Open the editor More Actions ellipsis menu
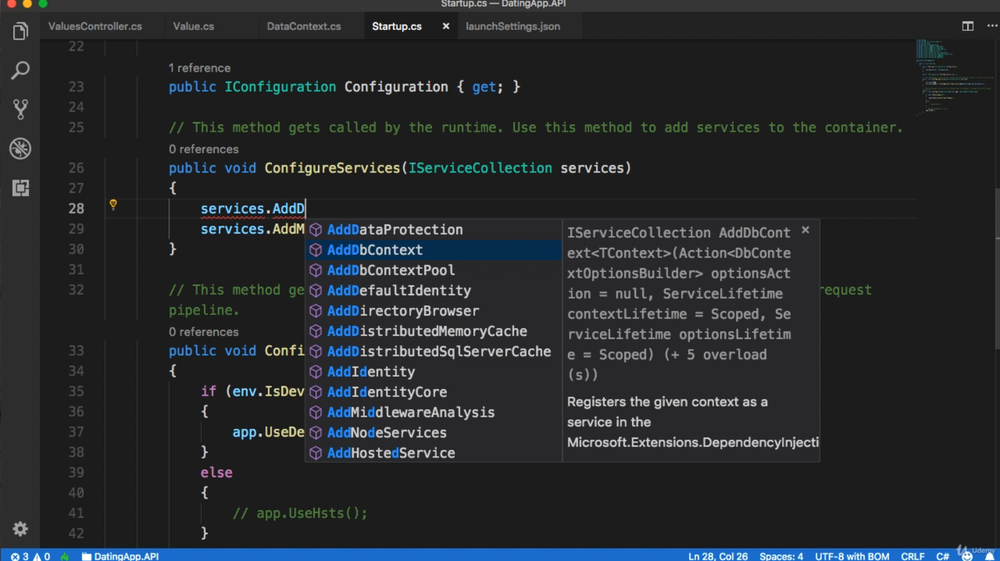The image size is (1000, 561). (987, 26)
